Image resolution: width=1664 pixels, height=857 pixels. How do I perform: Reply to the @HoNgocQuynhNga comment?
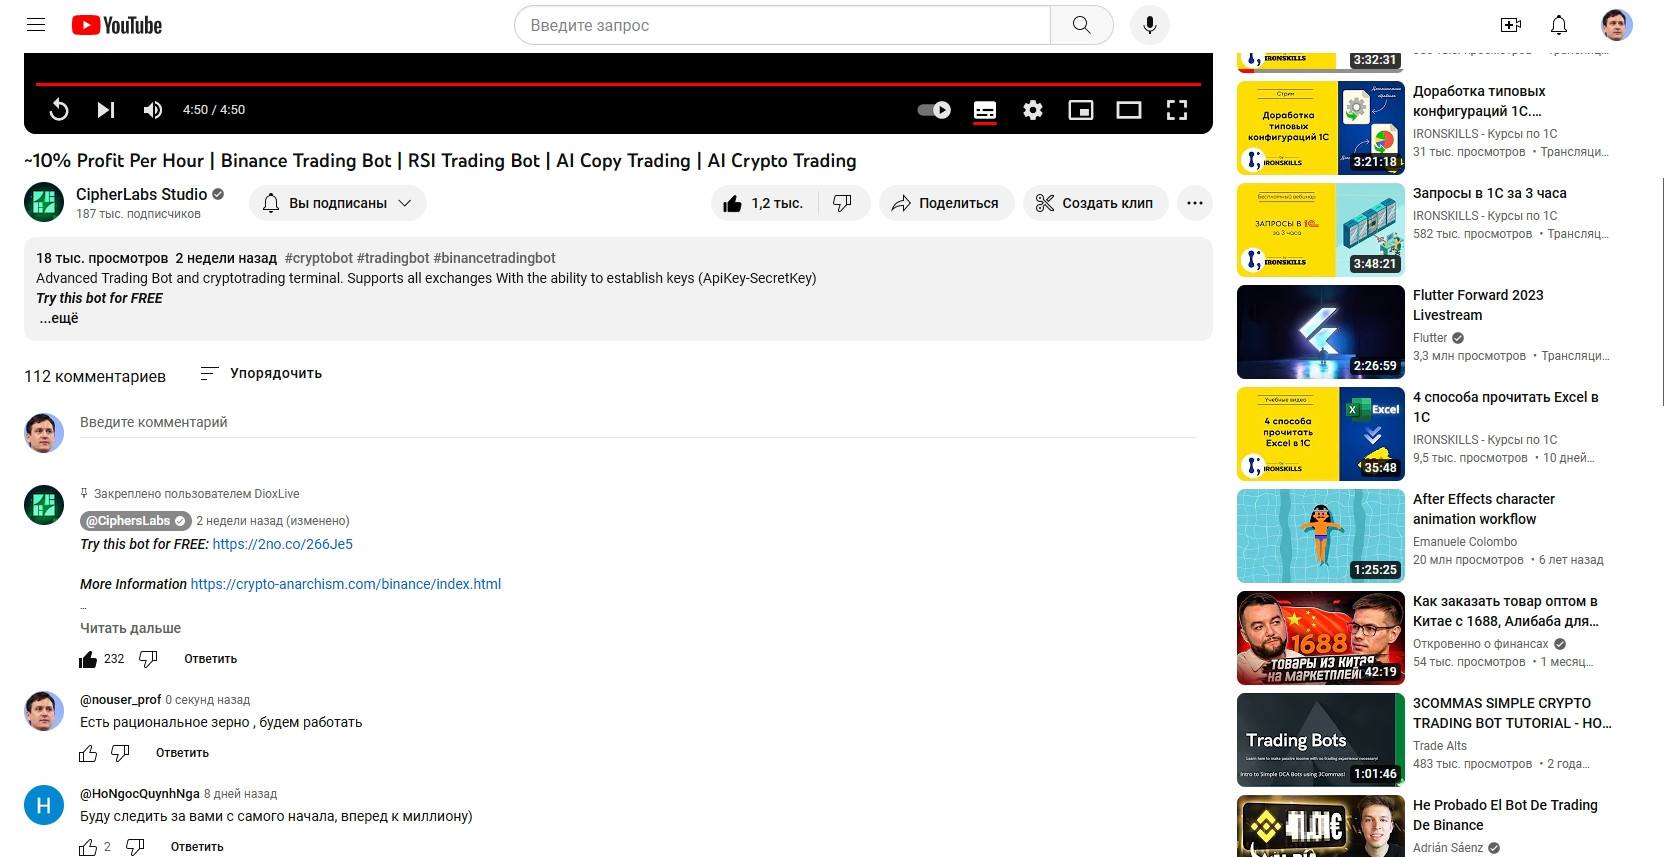coord(197,847)
